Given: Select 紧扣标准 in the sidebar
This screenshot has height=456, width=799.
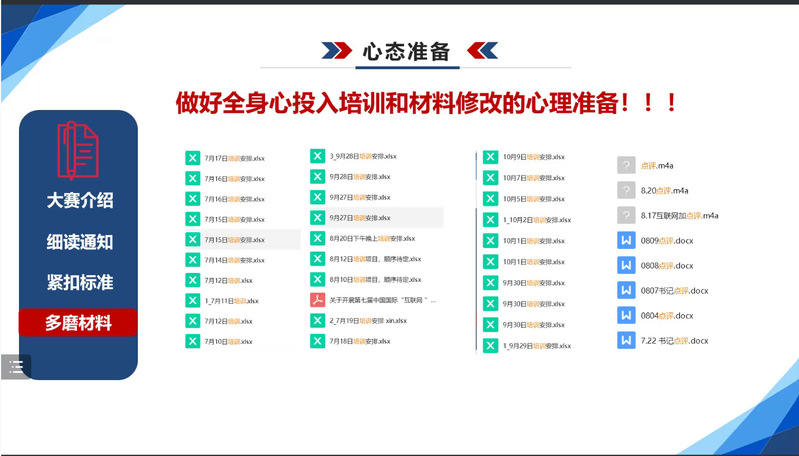Looking at the screenshot, I should point(79,282).
